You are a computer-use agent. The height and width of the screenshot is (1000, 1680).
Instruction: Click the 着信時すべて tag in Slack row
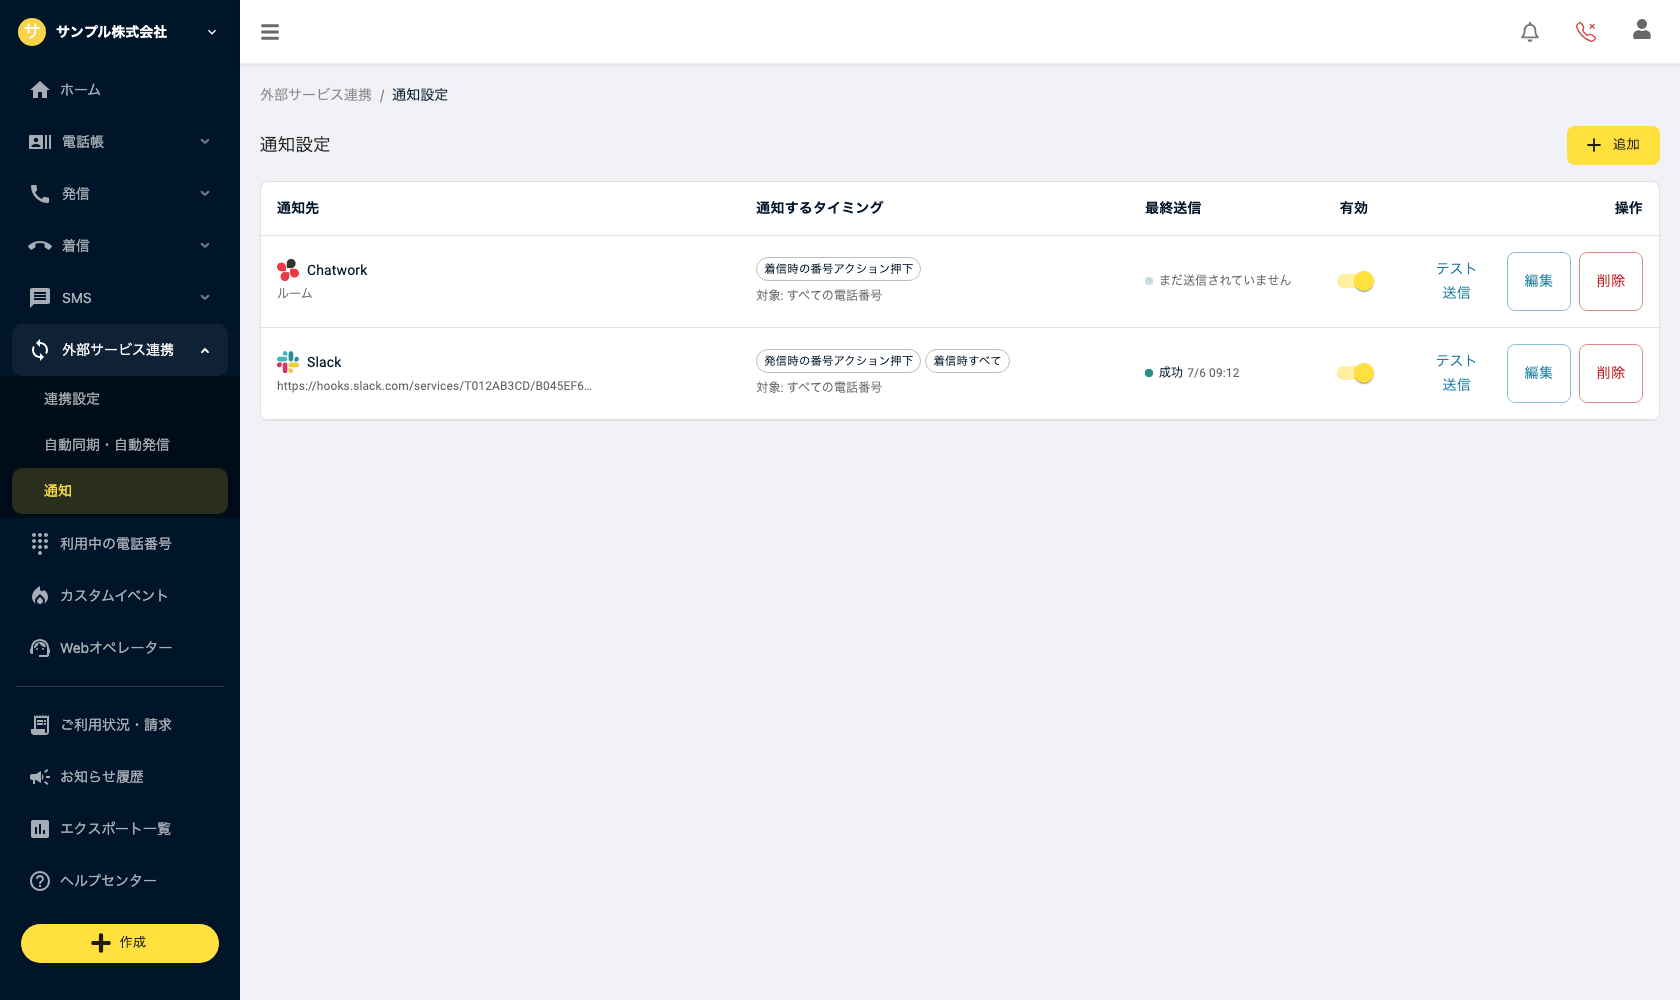(967, 361)
